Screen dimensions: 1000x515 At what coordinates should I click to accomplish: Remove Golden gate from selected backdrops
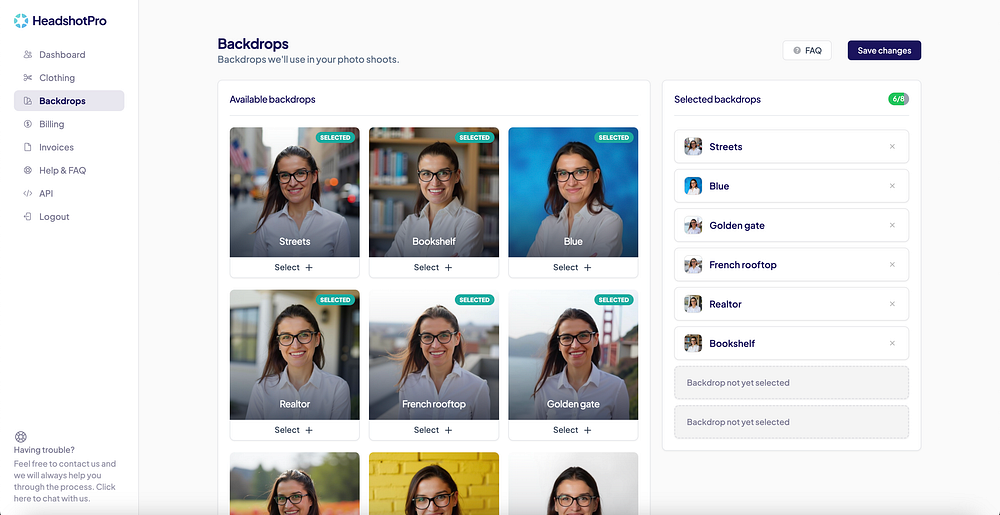point(892,225)
